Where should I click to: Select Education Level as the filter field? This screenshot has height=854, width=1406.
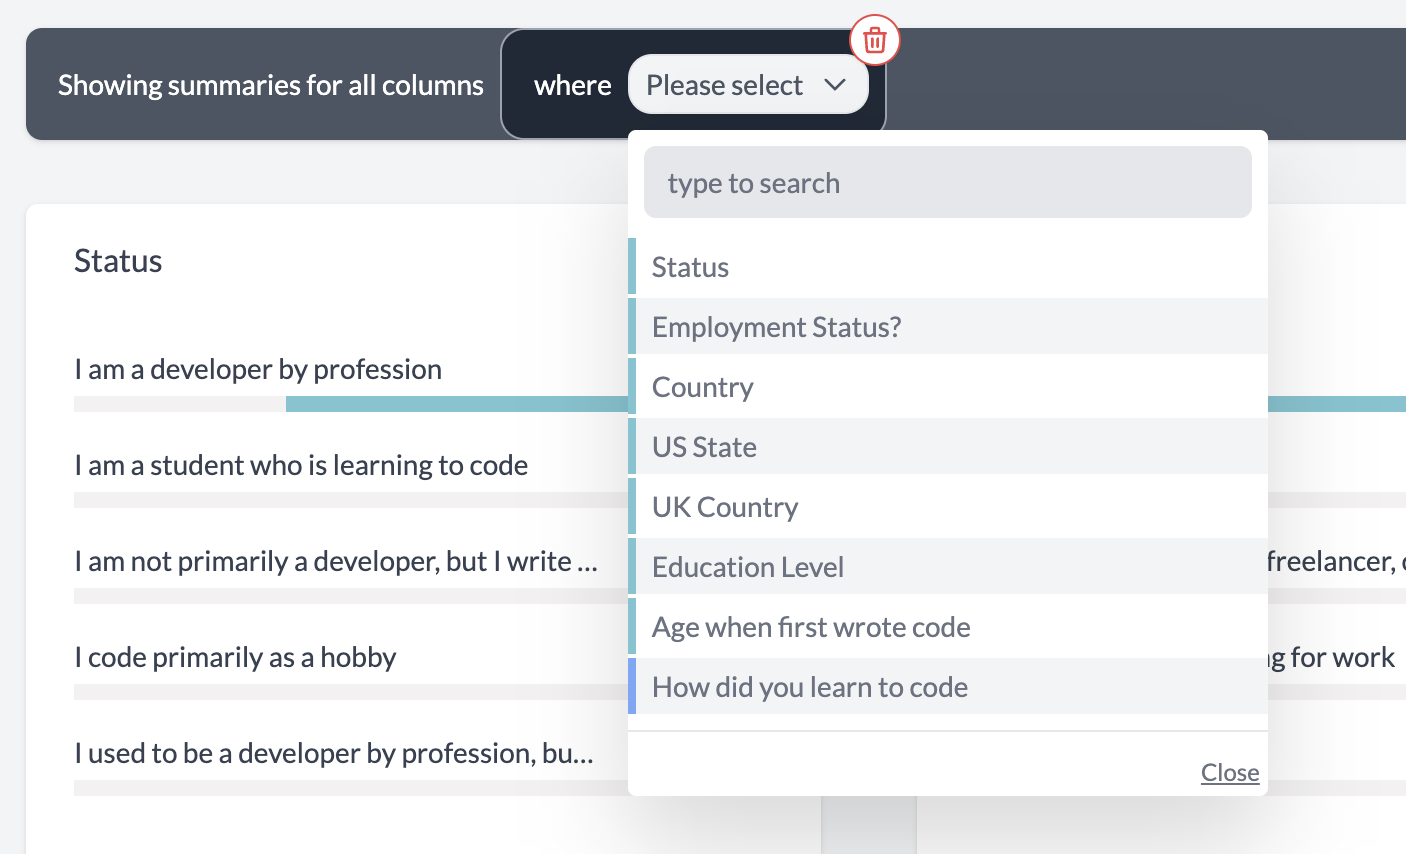pos(747,566)
